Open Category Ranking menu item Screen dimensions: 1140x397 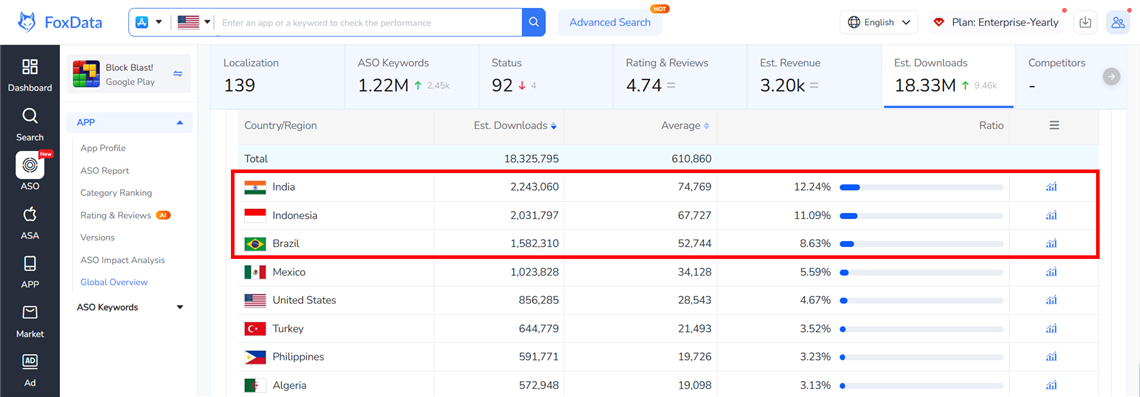(116, 193)
